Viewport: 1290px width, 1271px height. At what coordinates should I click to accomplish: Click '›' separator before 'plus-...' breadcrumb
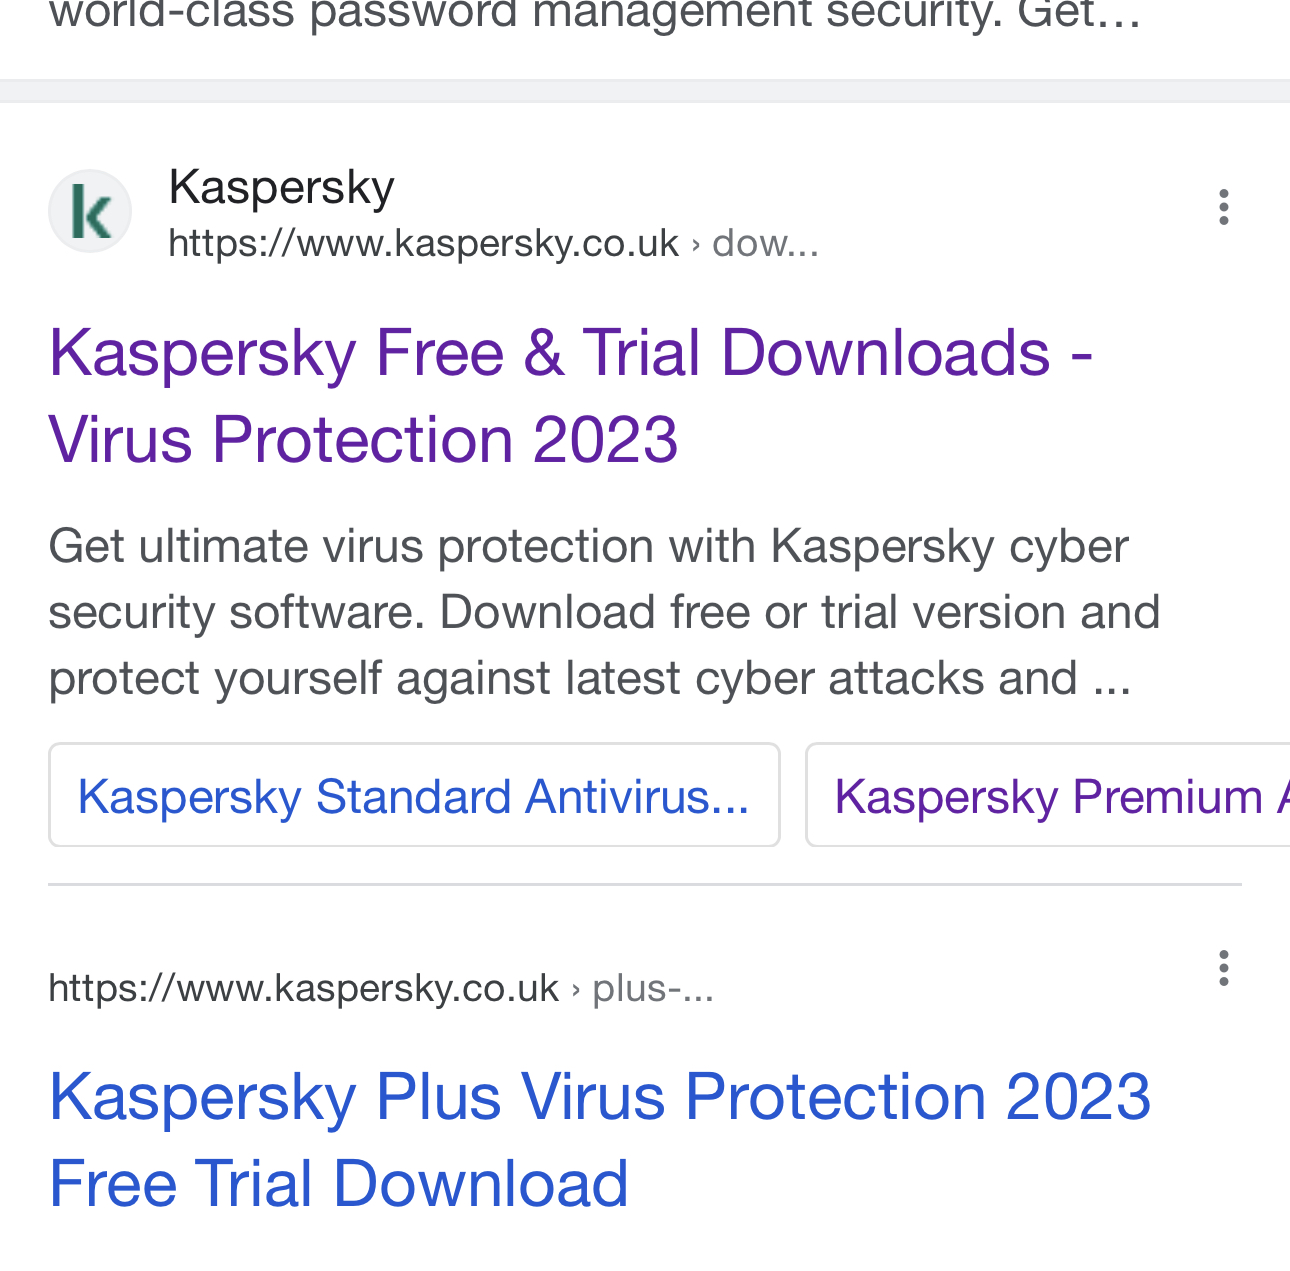[x=576, y=989]
